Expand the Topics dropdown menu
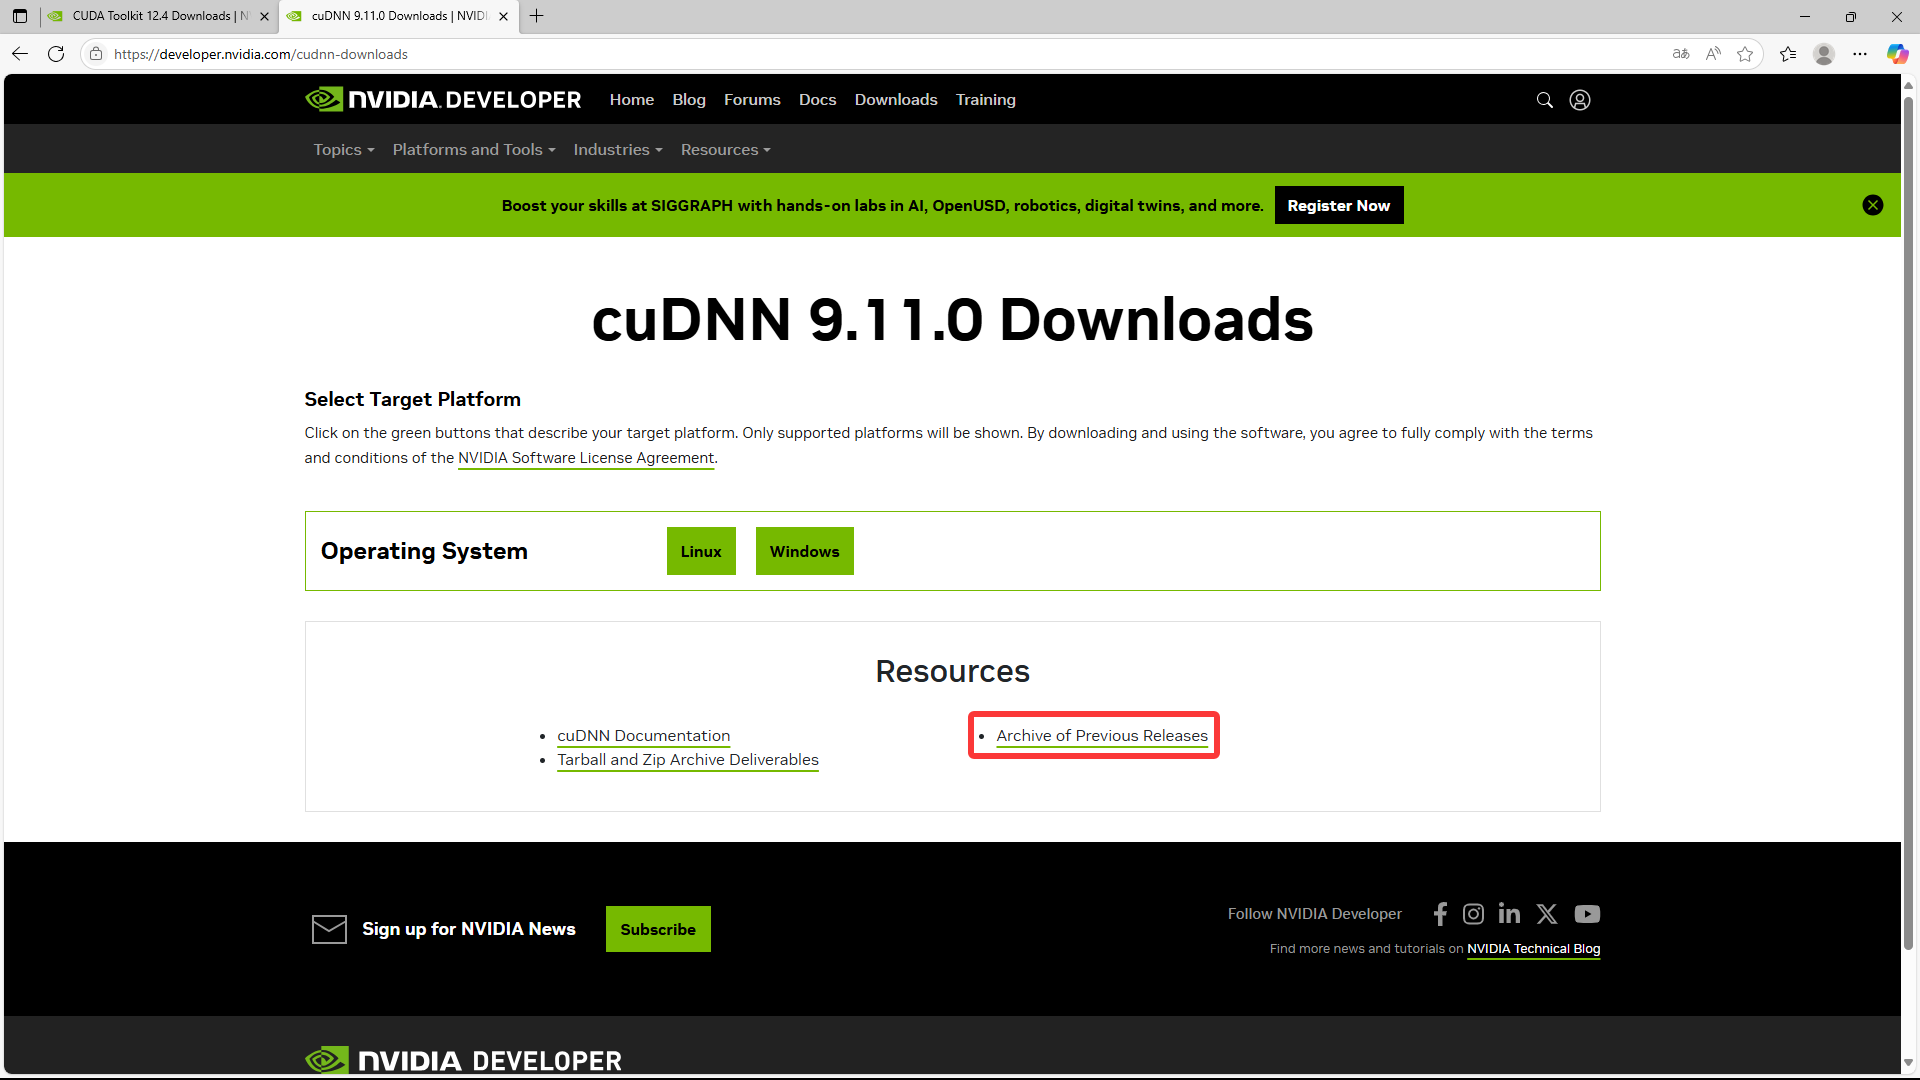The width and height of the screenshot is (1920, 1080). [x=344, y=150]
